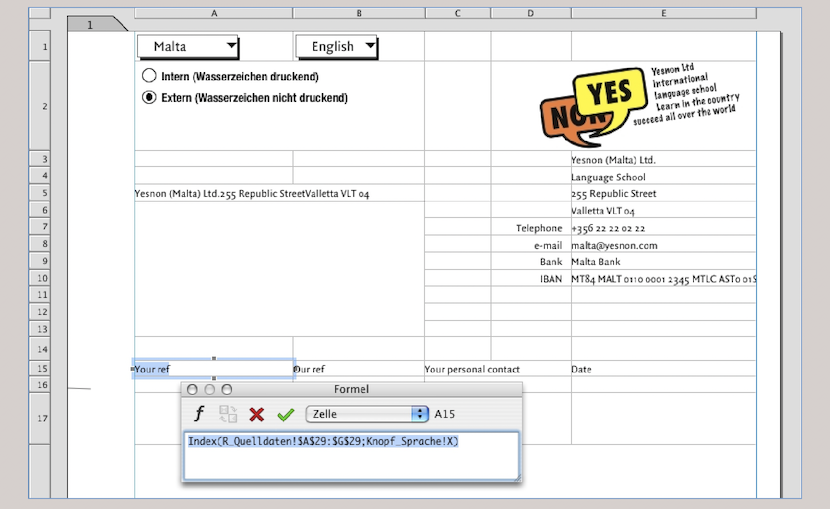Click the function f icon in Formel
The height and width of the screenshot is (509, 830).
coord(199,413)
